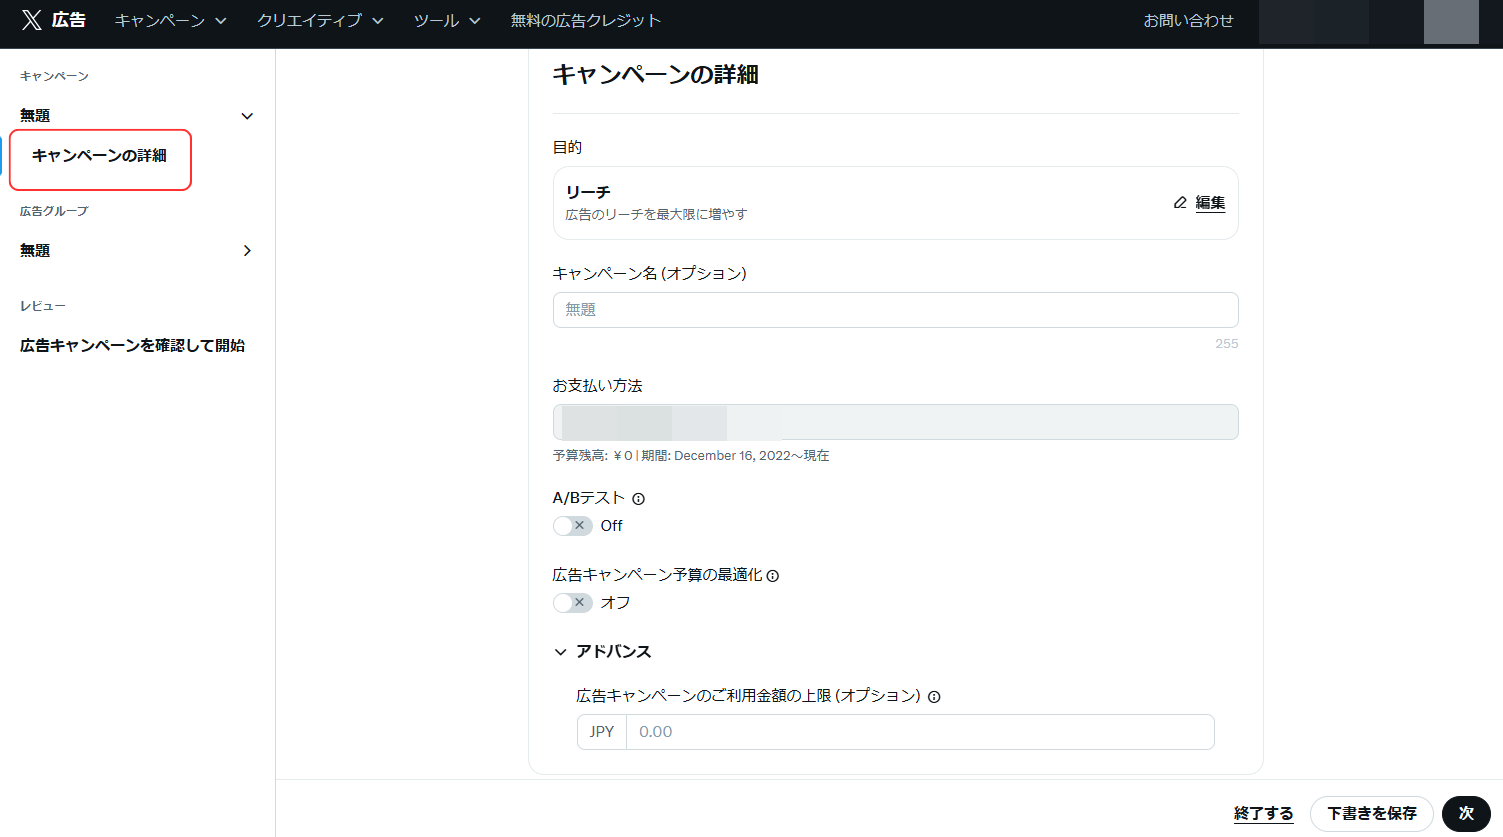Viewport: 1503px width, 837px height.
Task: Click the info icon beside 広告キャンペーン予算の最適化
Action: [773, 575]
